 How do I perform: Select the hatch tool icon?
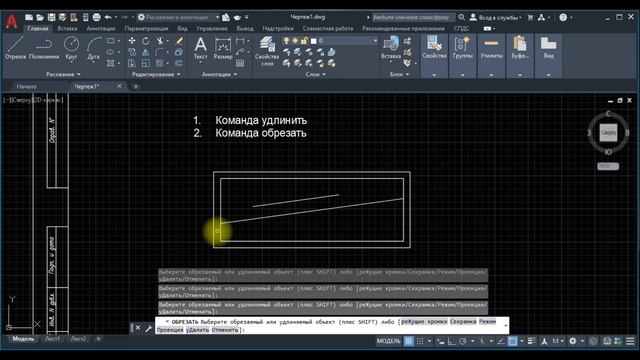pos(111,63)
